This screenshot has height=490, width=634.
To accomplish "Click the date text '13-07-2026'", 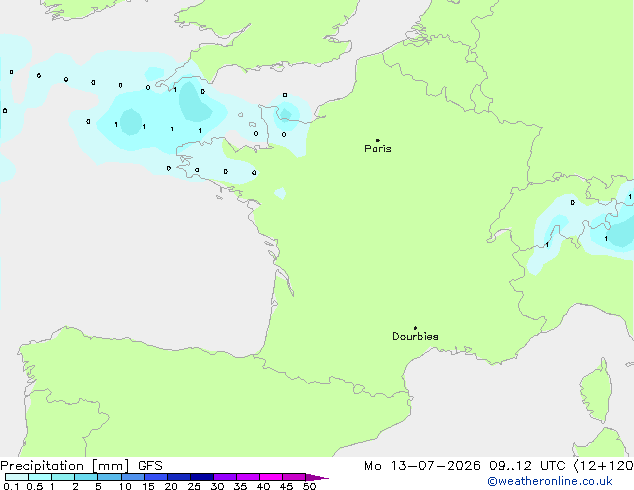I will (x=435, y=466).
